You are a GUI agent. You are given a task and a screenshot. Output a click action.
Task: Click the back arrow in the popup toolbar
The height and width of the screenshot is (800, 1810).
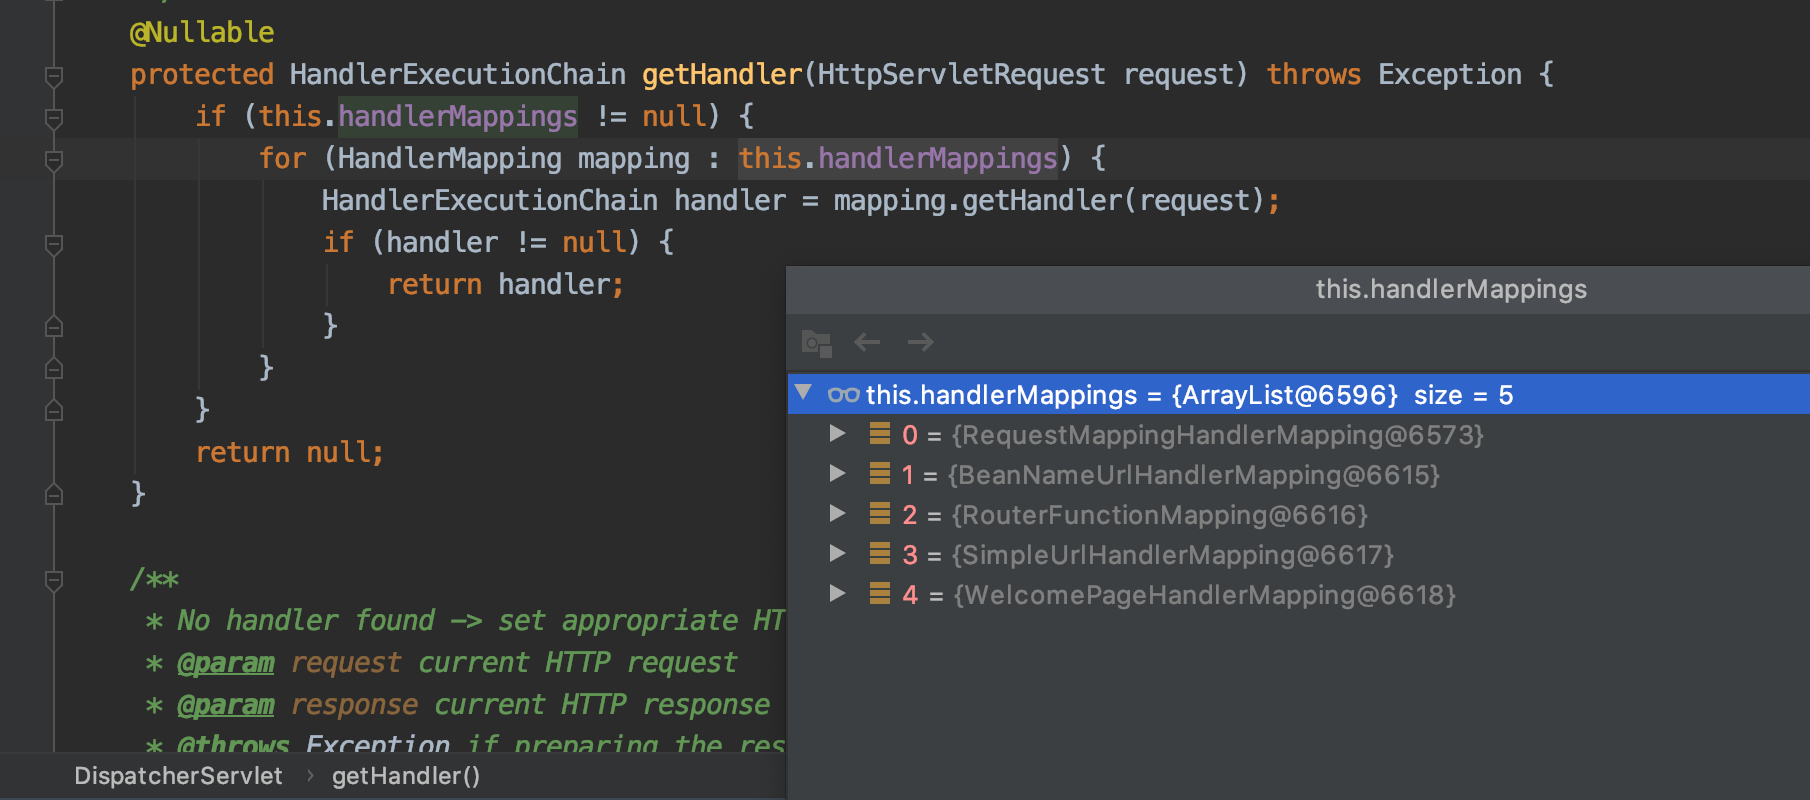tap(867, 342)
